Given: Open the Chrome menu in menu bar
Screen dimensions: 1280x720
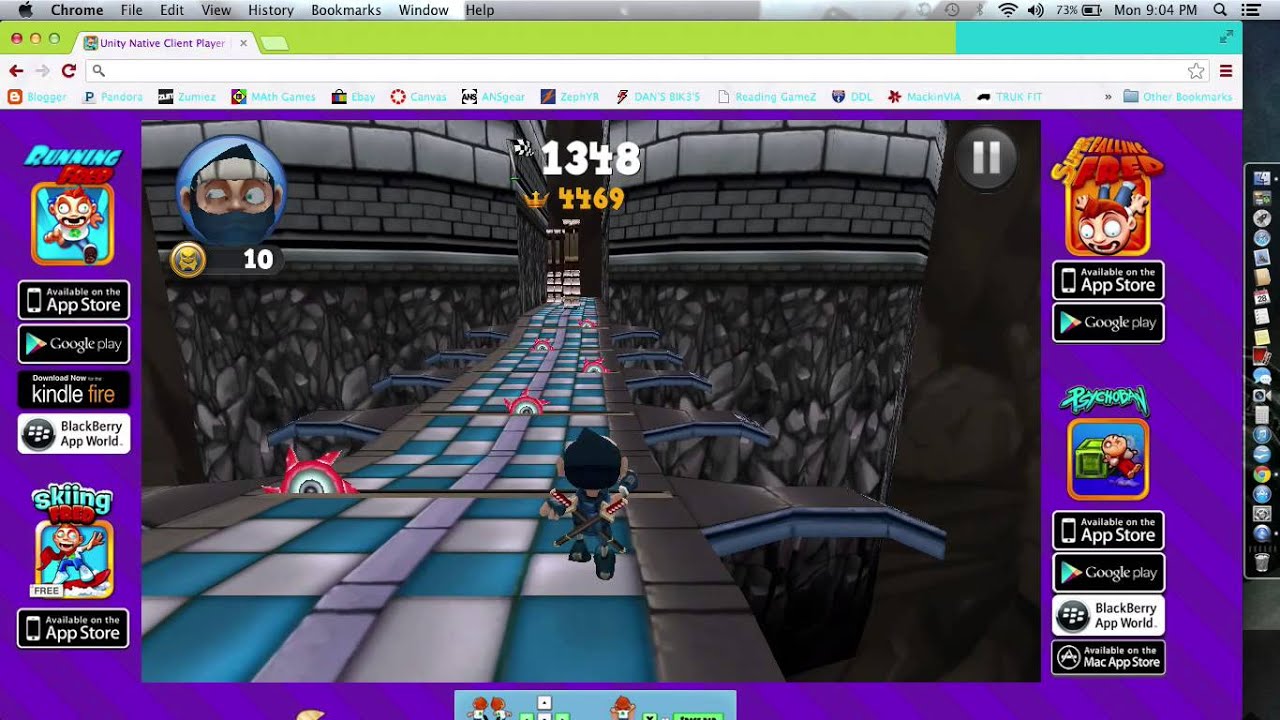Looking at the screenshot, I should [x=77, y=10].
